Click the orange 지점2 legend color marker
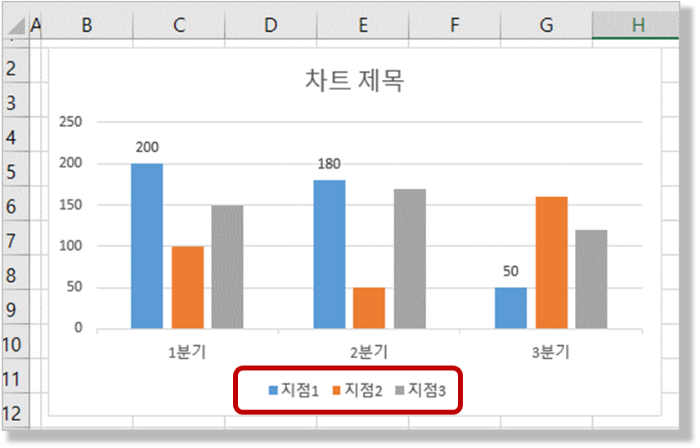The width and height of the screenshot is (700, 448). point(337,390)
